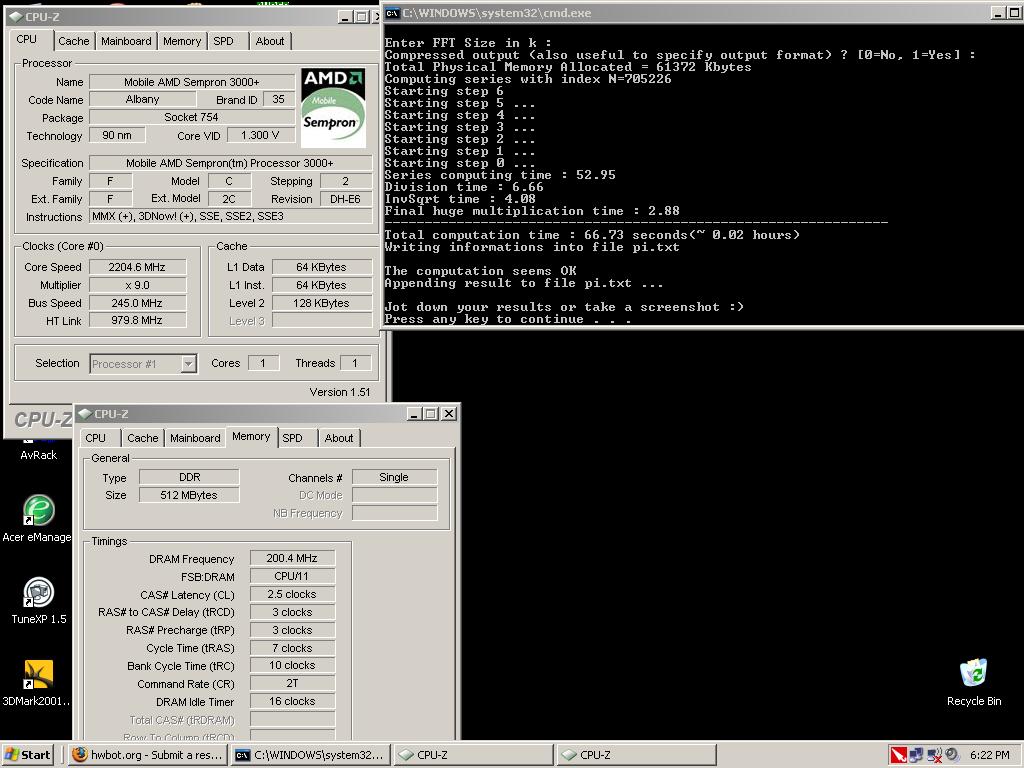Click the Bus Speed value 245.0 MHz
The height and width of the screenshot is (768, 1024).
(x=137, y=303)
